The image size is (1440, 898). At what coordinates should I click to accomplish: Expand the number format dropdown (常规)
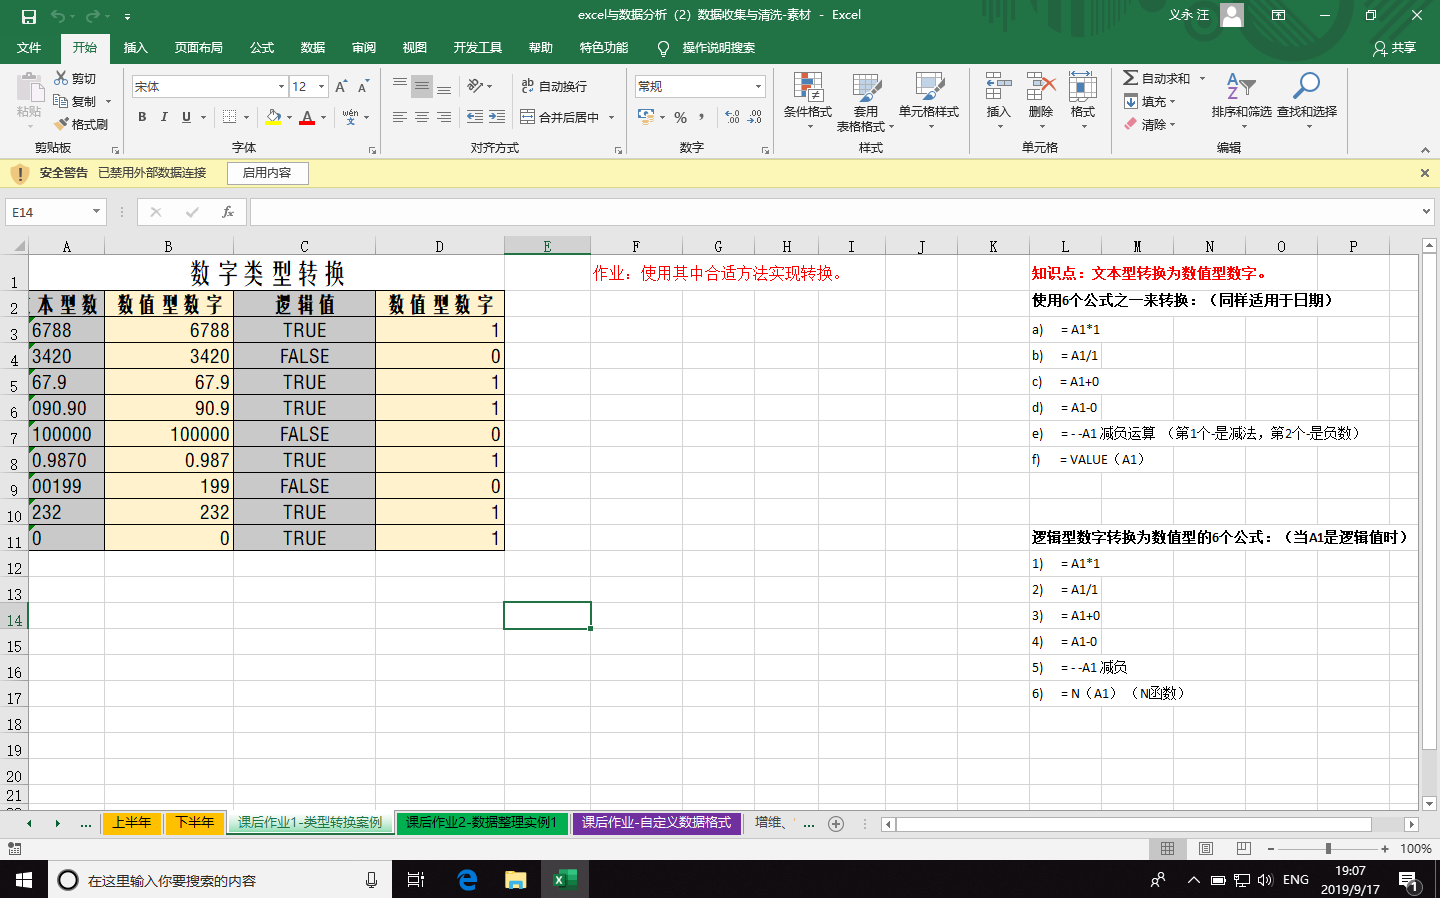(758, 87)
